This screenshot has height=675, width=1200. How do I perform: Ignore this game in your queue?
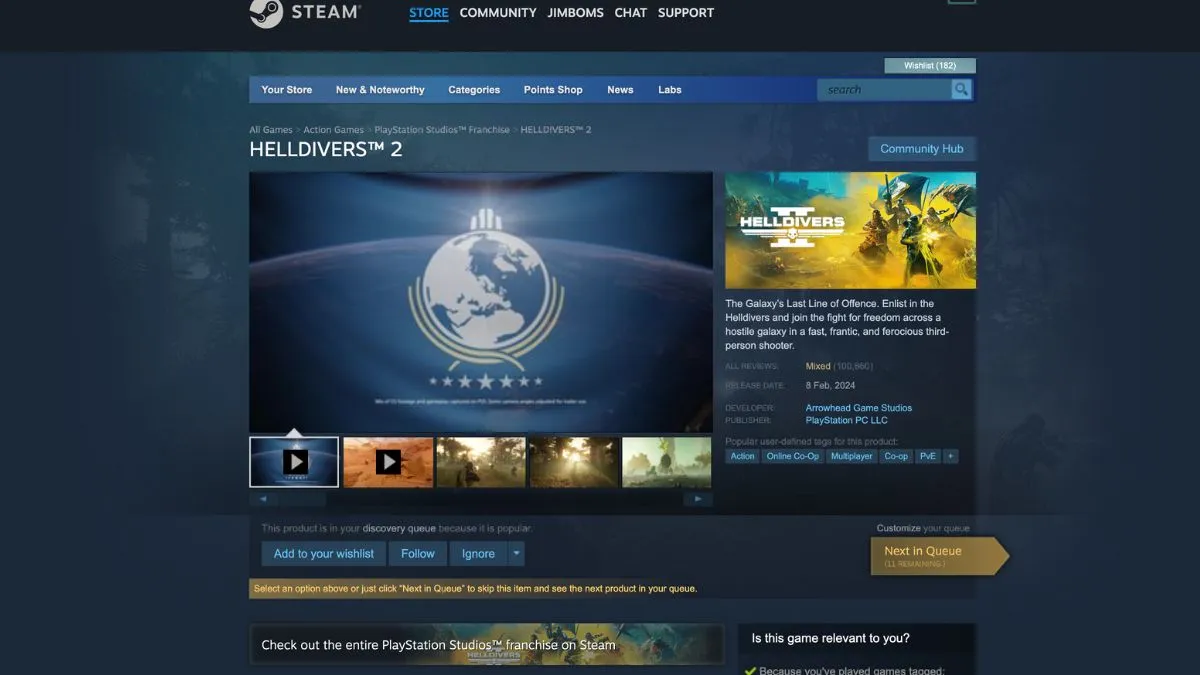click(x=477, y=553)
